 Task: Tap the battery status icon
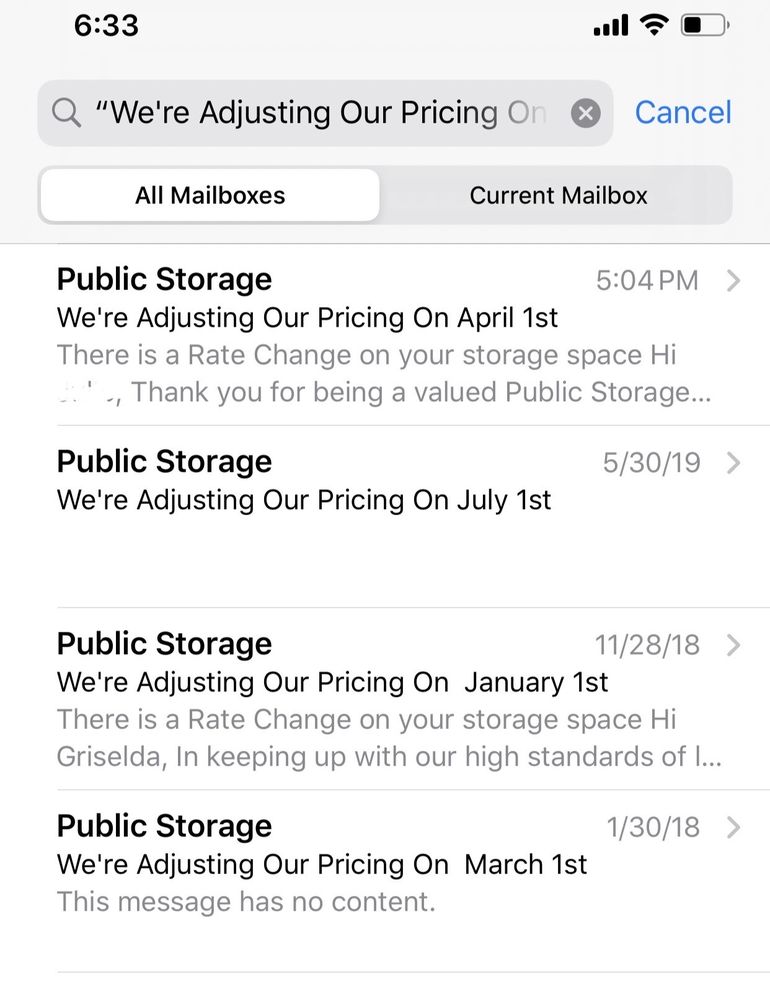[707, 26]
